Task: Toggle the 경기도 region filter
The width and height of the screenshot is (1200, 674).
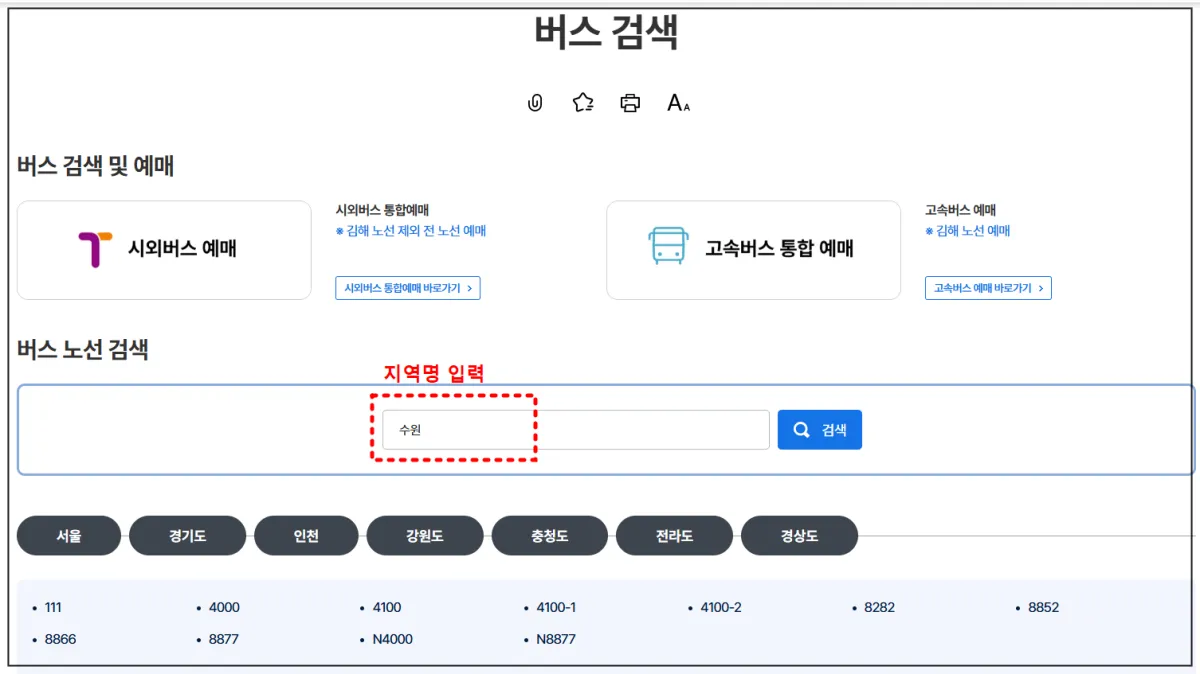Action: click(x=187, y=535)
